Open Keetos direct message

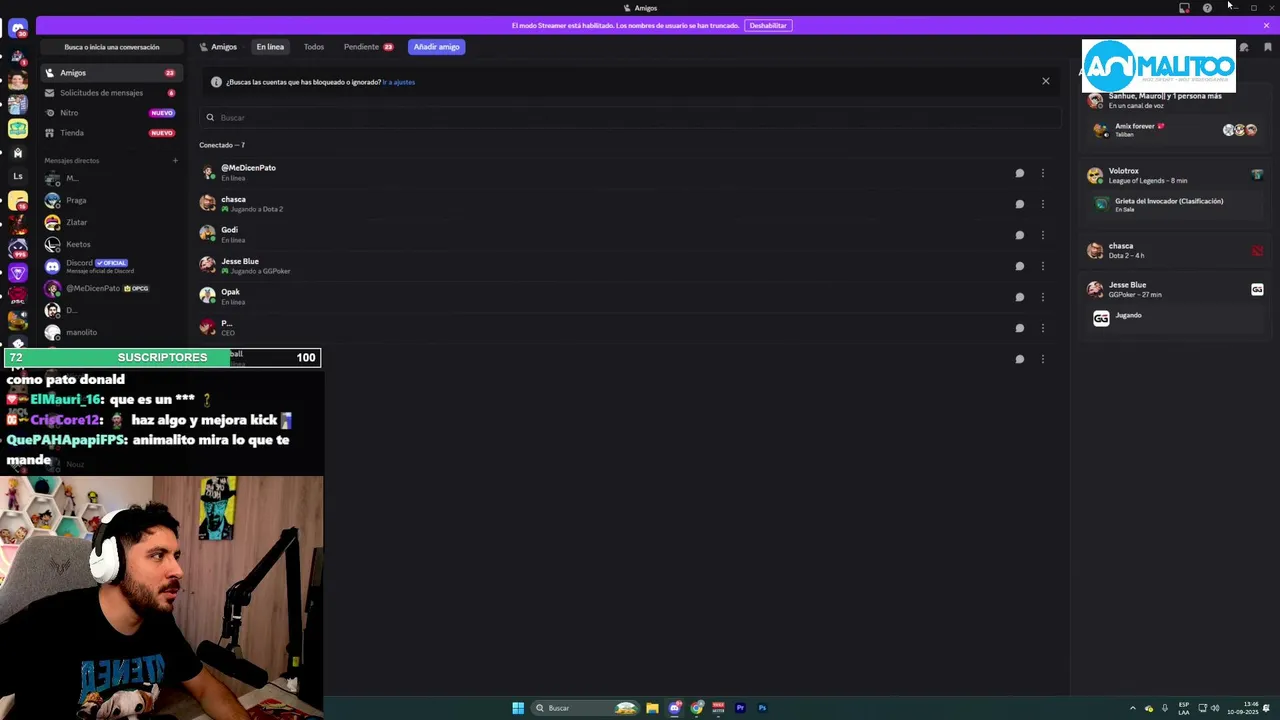[110, 244]
